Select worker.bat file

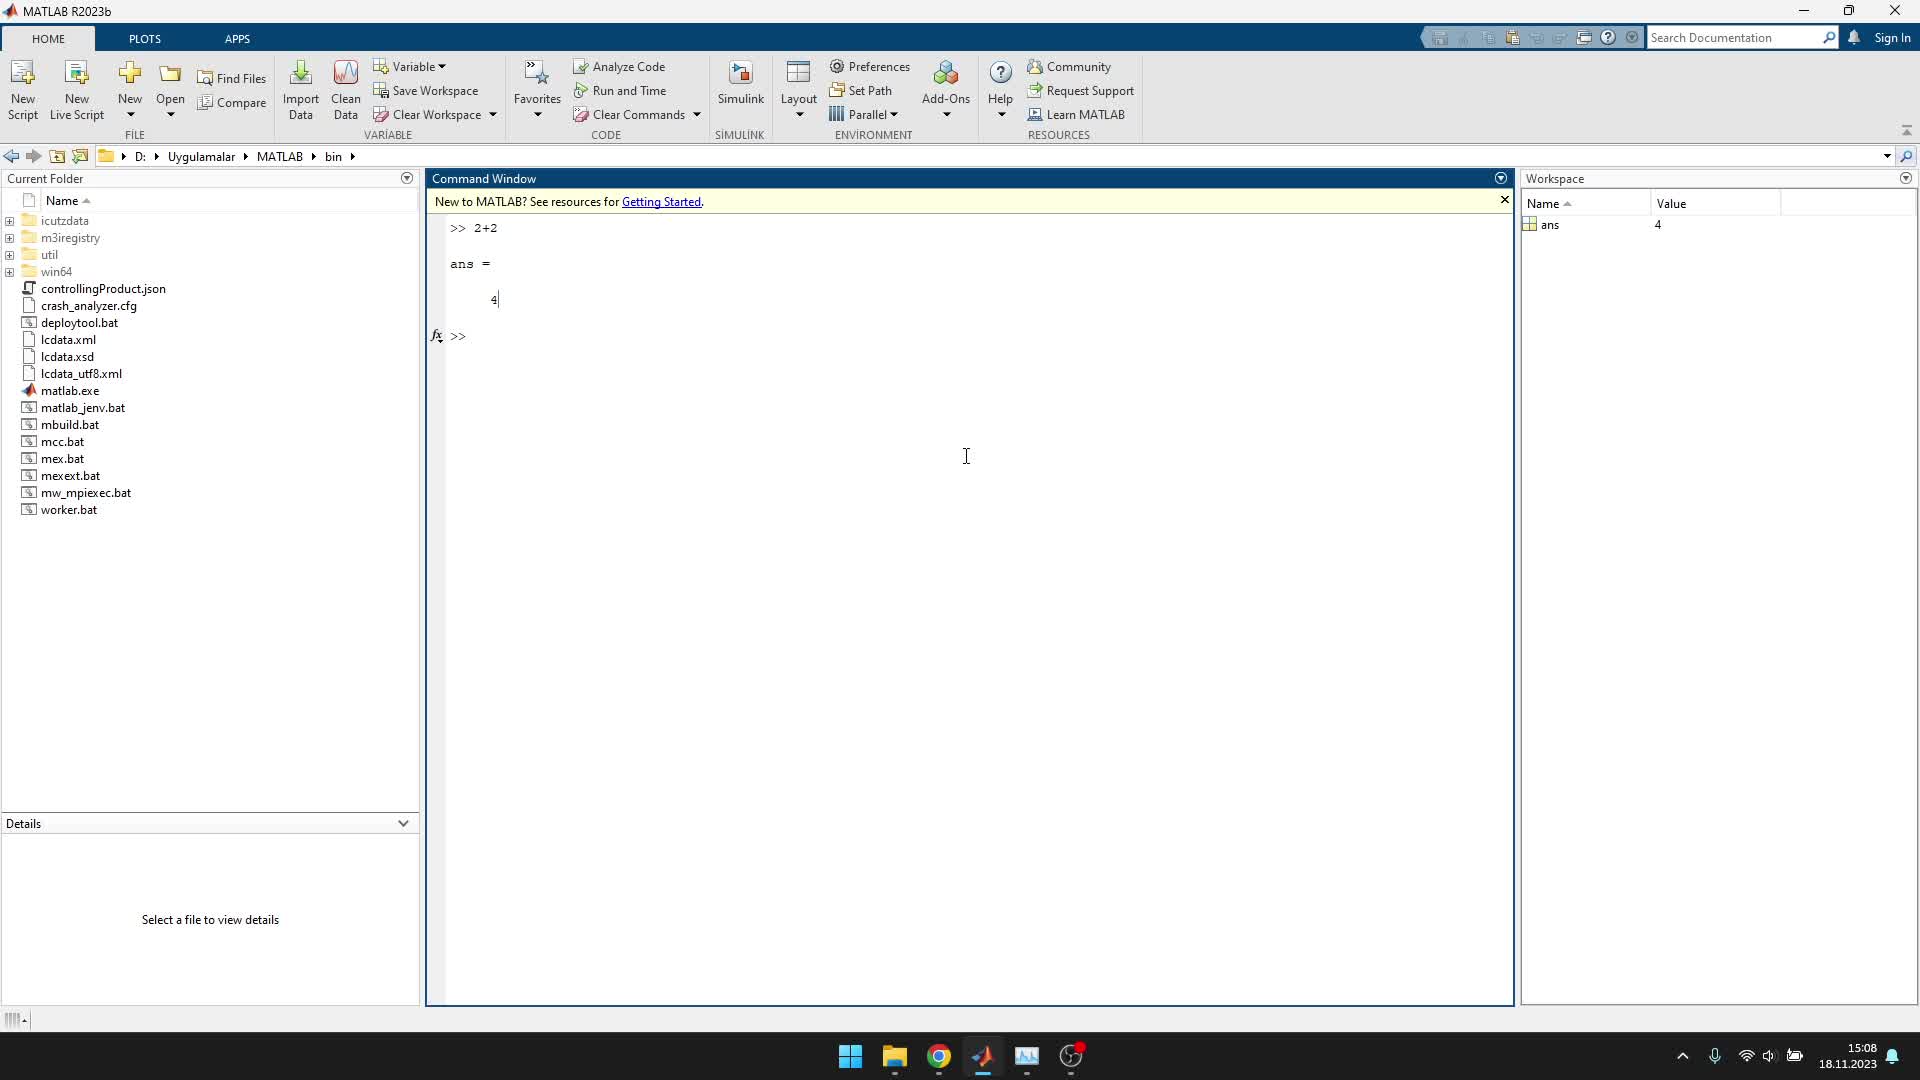tap(69, 510)
